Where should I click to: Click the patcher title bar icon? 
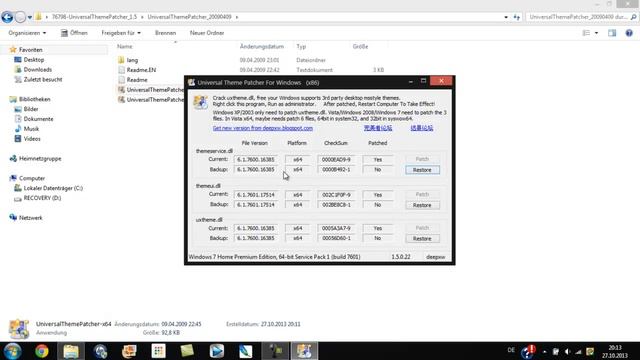[191, 82]
